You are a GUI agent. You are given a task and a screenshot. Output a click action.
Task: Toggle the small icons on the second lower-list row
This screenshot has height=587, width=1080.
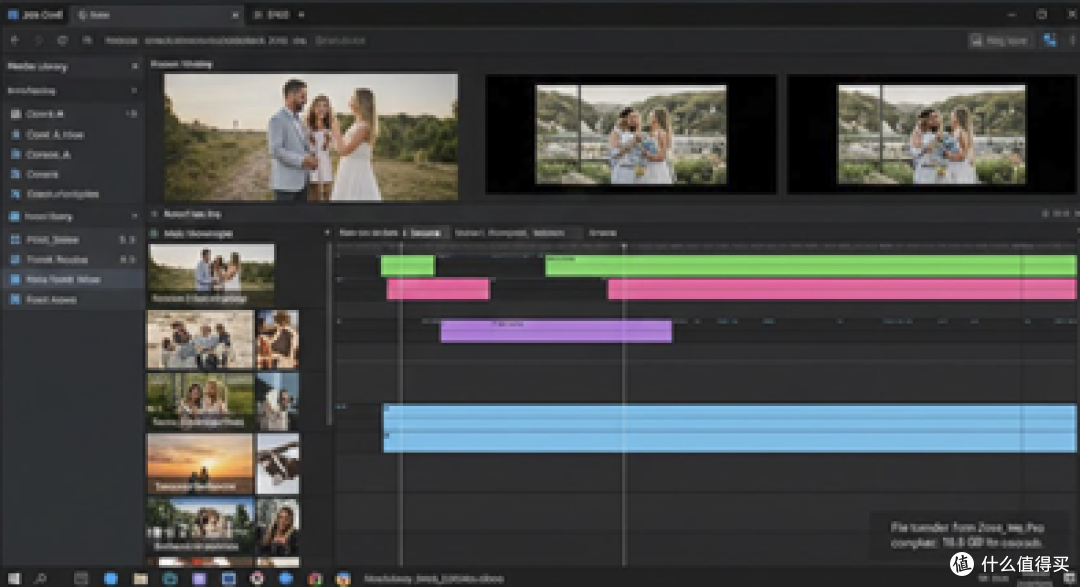[127, 260]
